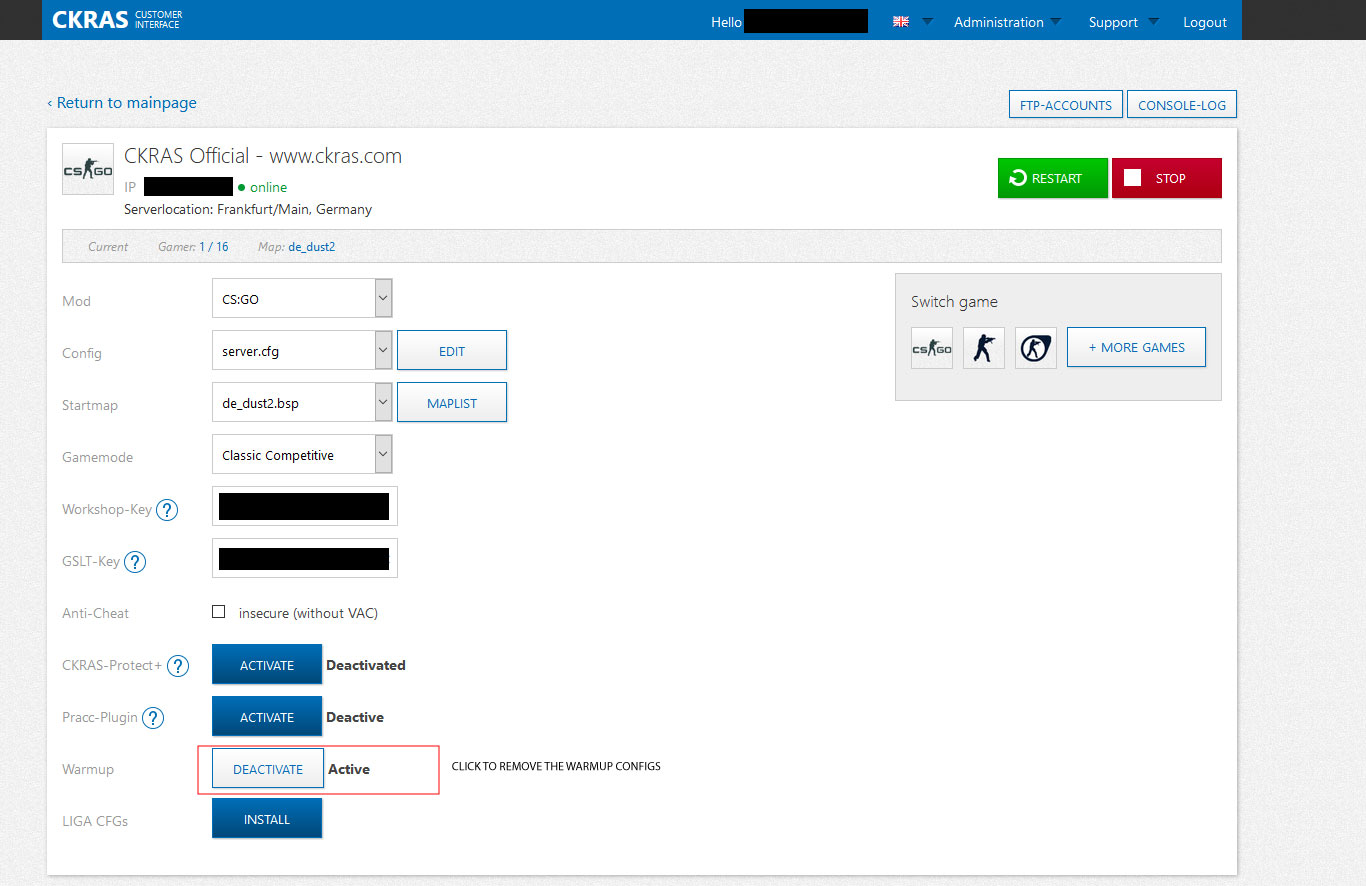Click the de_dust2 map link
The image size is (1366, 886).
[x=312, y=246]
